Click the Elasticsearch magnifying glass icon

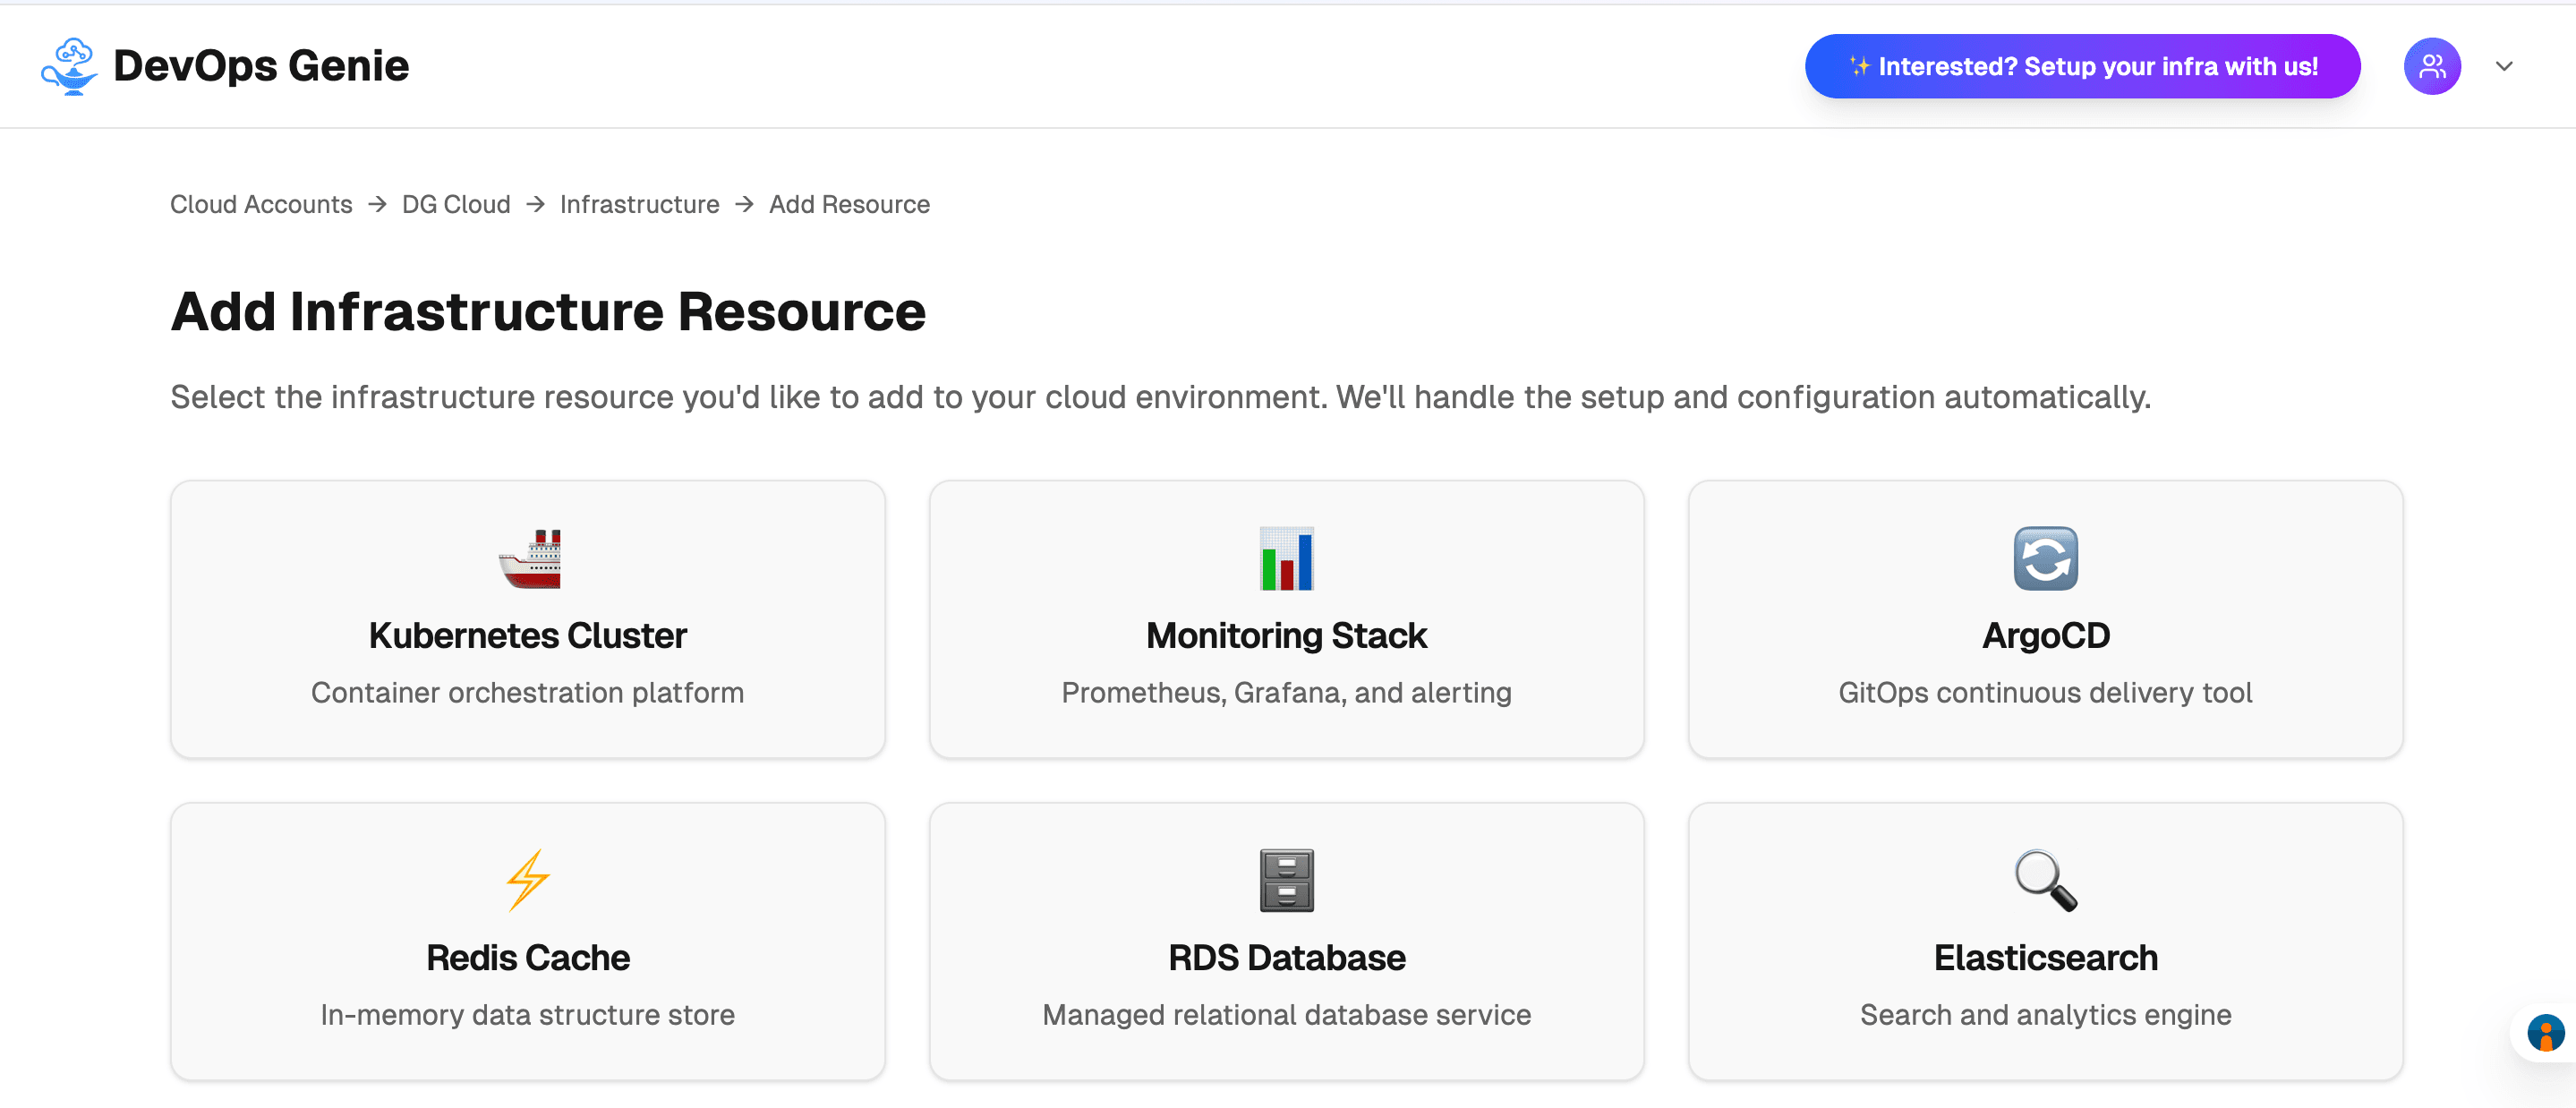pos(2046,880)
